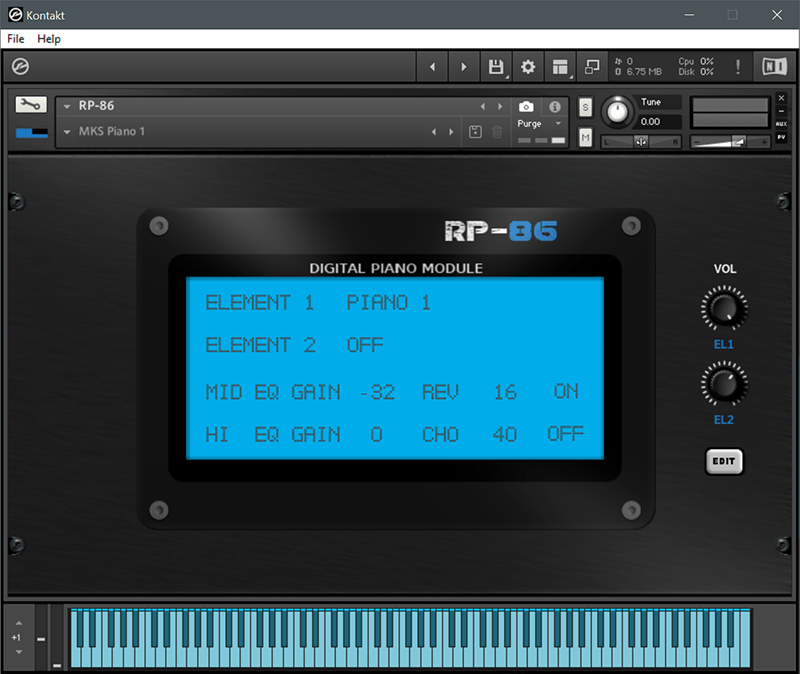Viewport: 800px width, 674px height.
Task: Click the keyboard octave down arrow
Action: click(x=19, y=652)
